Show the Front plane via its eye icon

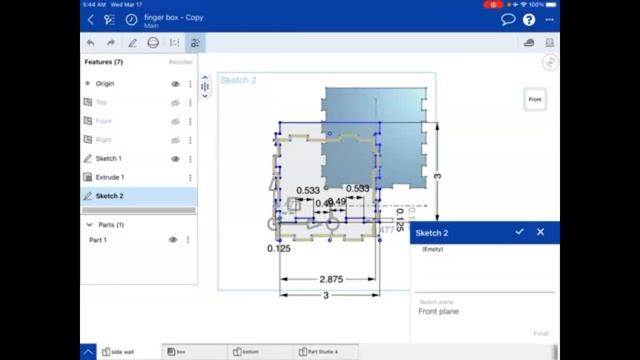(x=175, y=121)
